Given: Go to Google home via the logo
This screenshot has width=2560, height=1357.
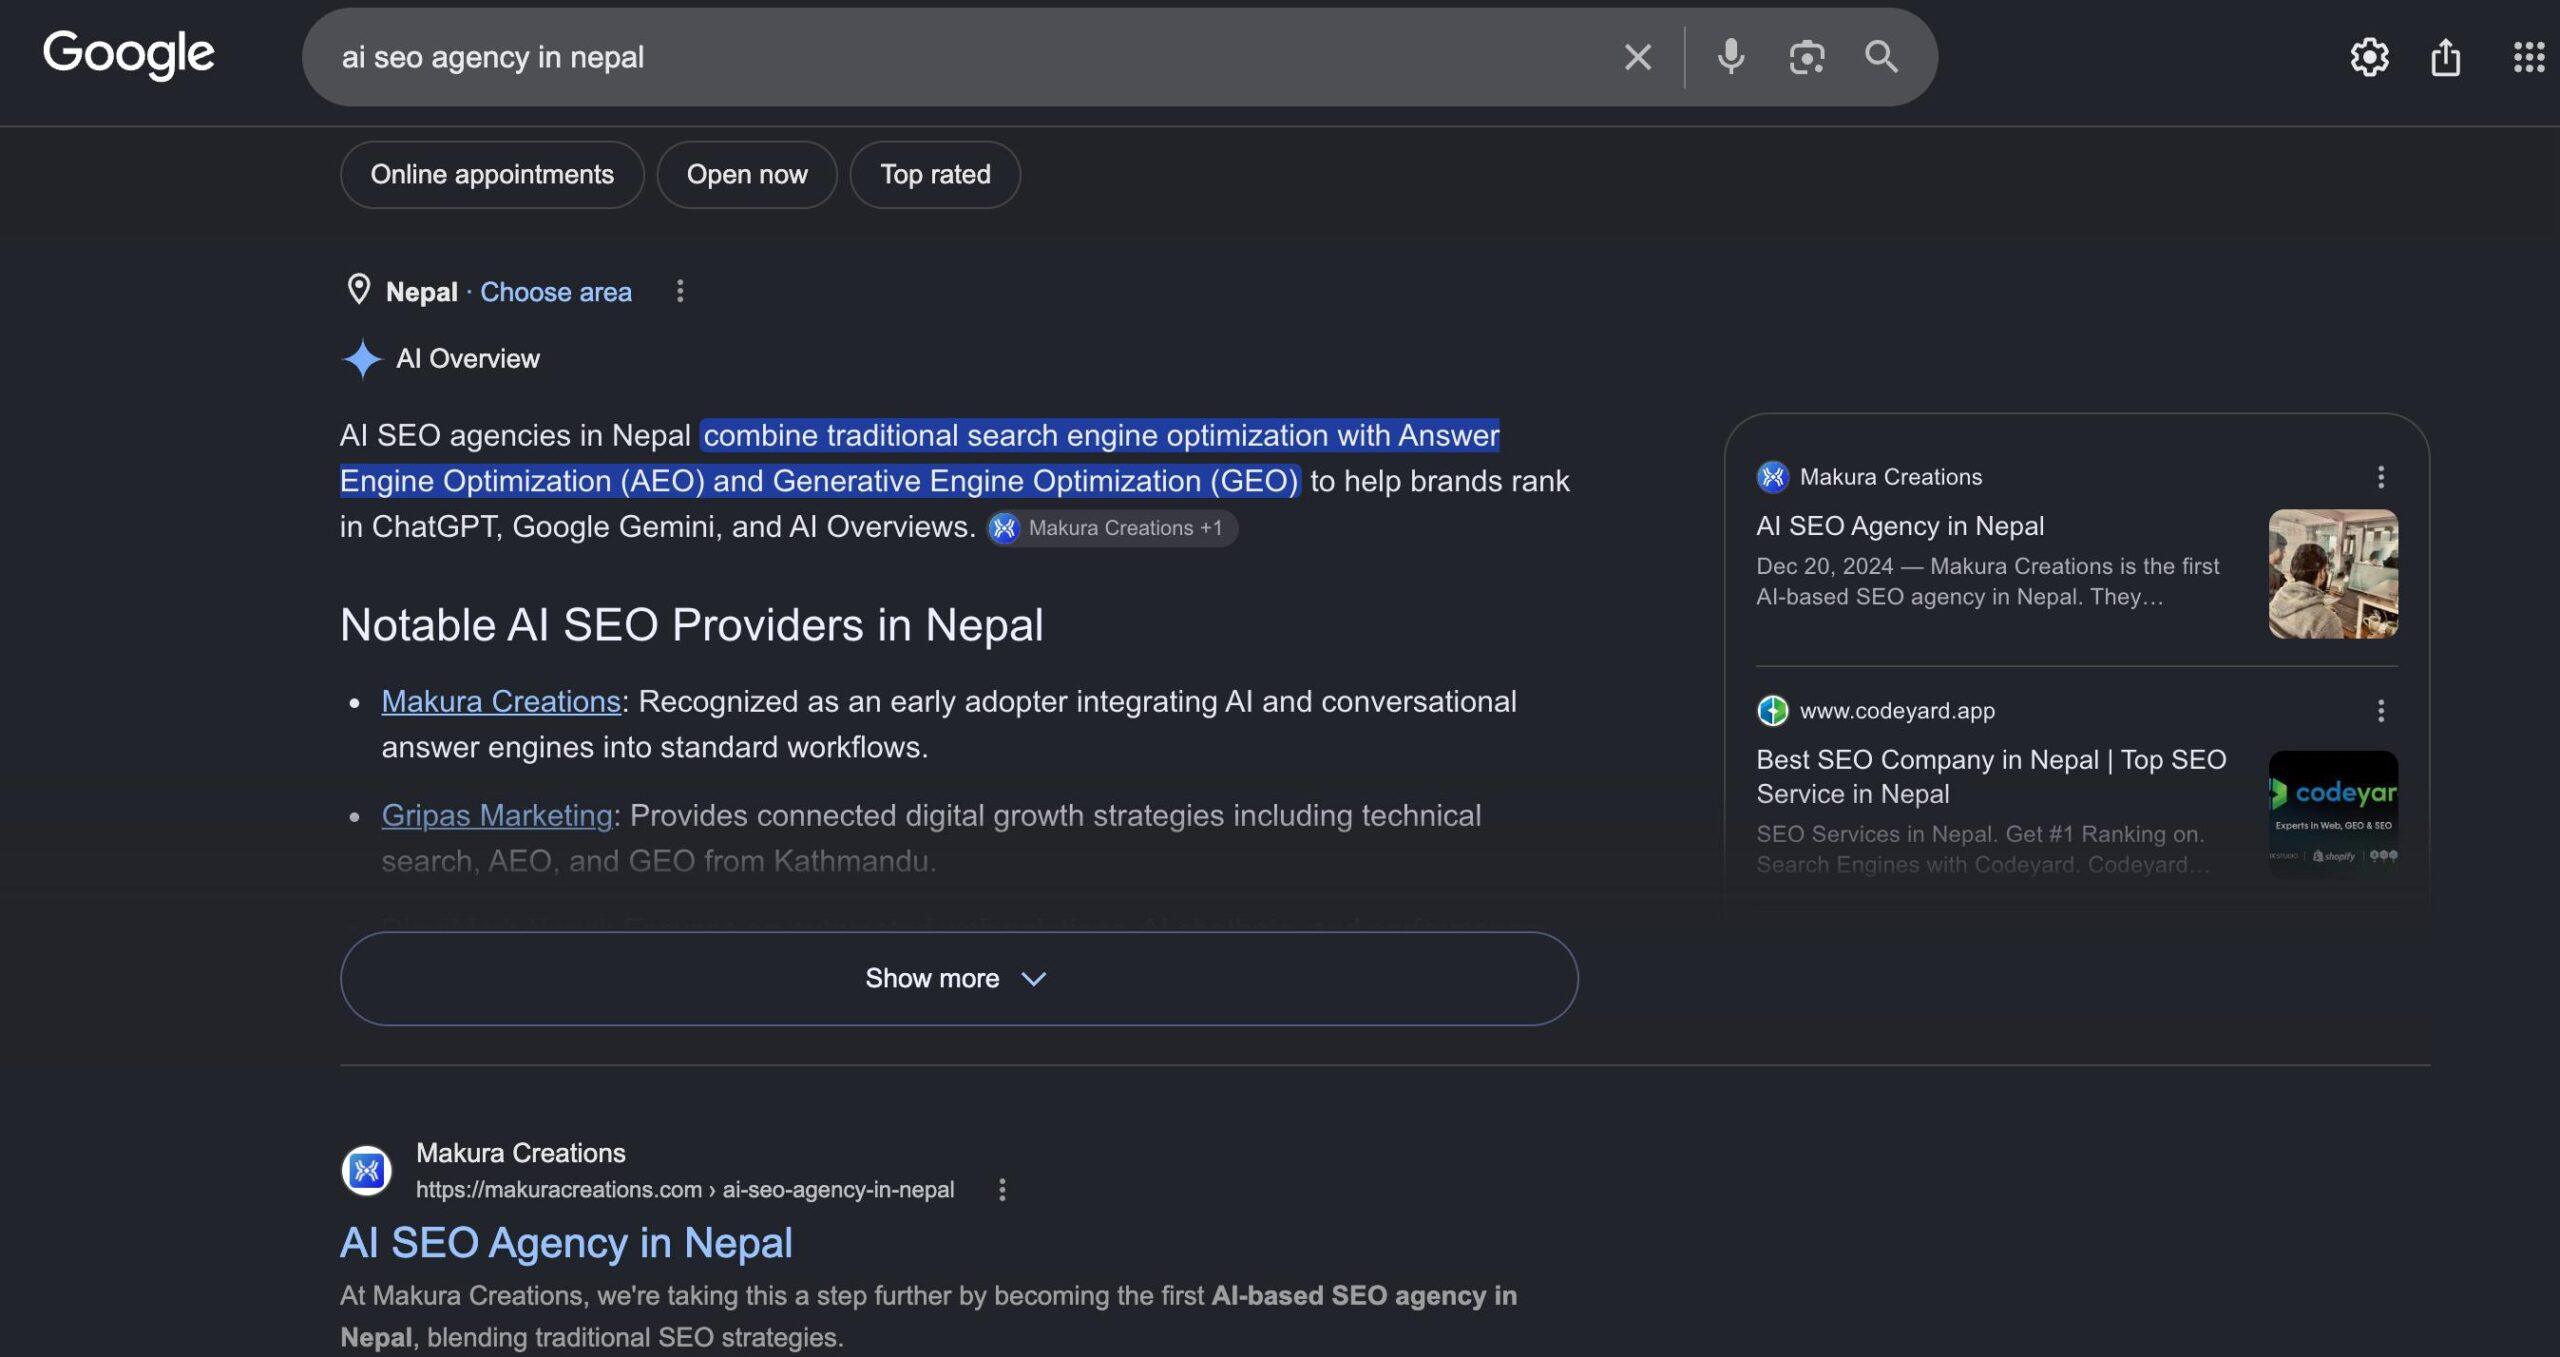Looking at the screenshot, I should pyautogui.click(x=128, y=54).
